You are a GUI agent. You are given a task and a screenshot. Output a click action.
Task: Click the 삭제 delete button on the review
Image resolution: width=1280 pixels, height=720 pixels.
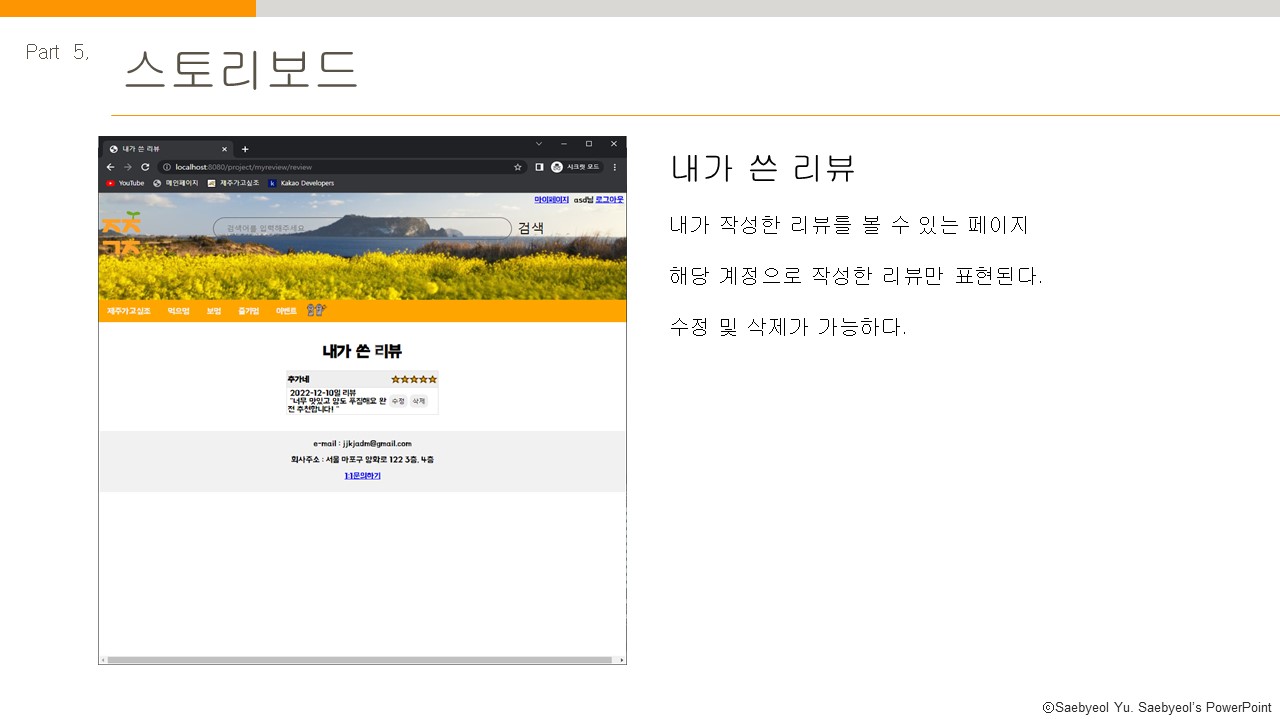tap(419, 401)
